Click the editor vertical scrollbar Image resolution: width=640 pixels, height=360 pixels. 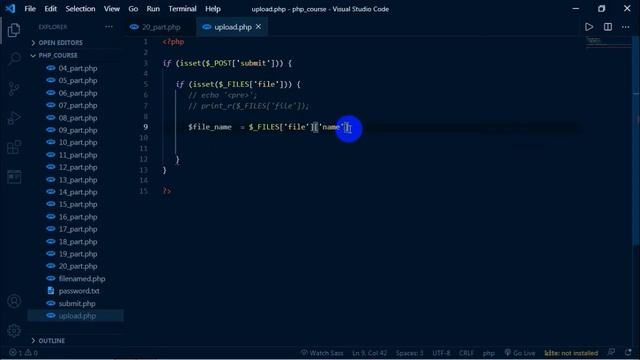coord(636,141)
